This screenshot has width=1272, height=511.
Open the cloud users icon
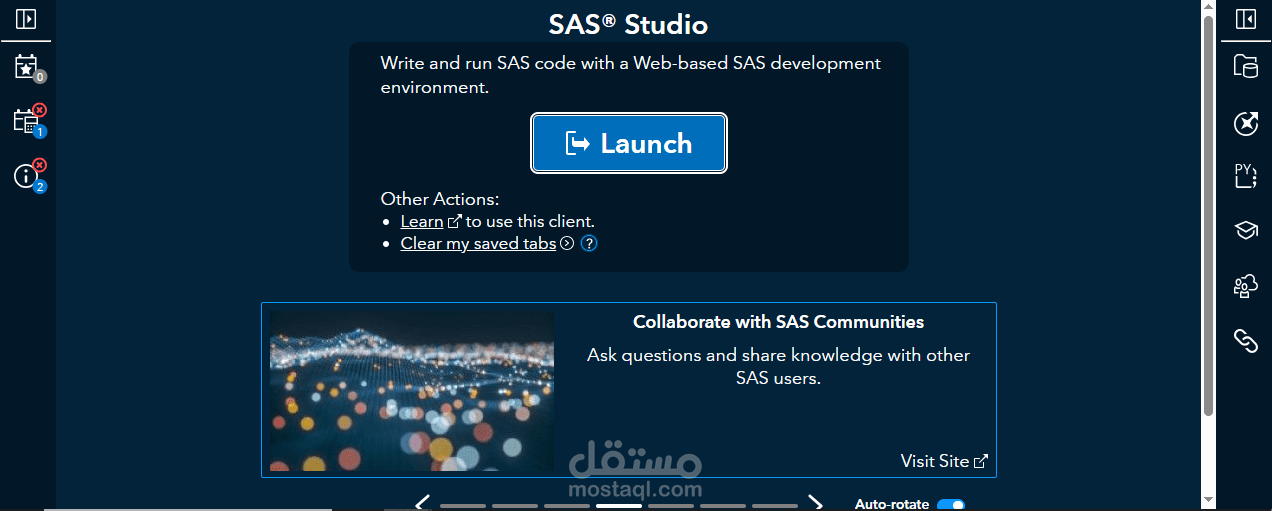coord(1245,286)
